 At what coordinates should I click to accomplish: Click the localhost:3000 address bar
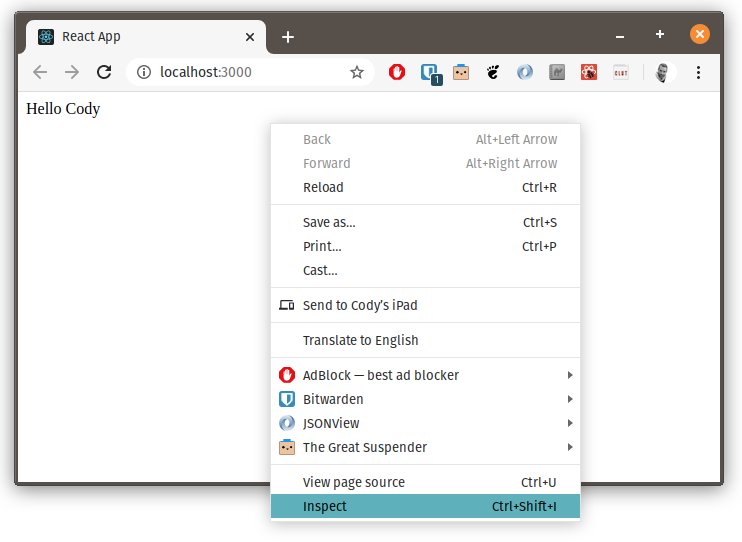pos(250,72)
